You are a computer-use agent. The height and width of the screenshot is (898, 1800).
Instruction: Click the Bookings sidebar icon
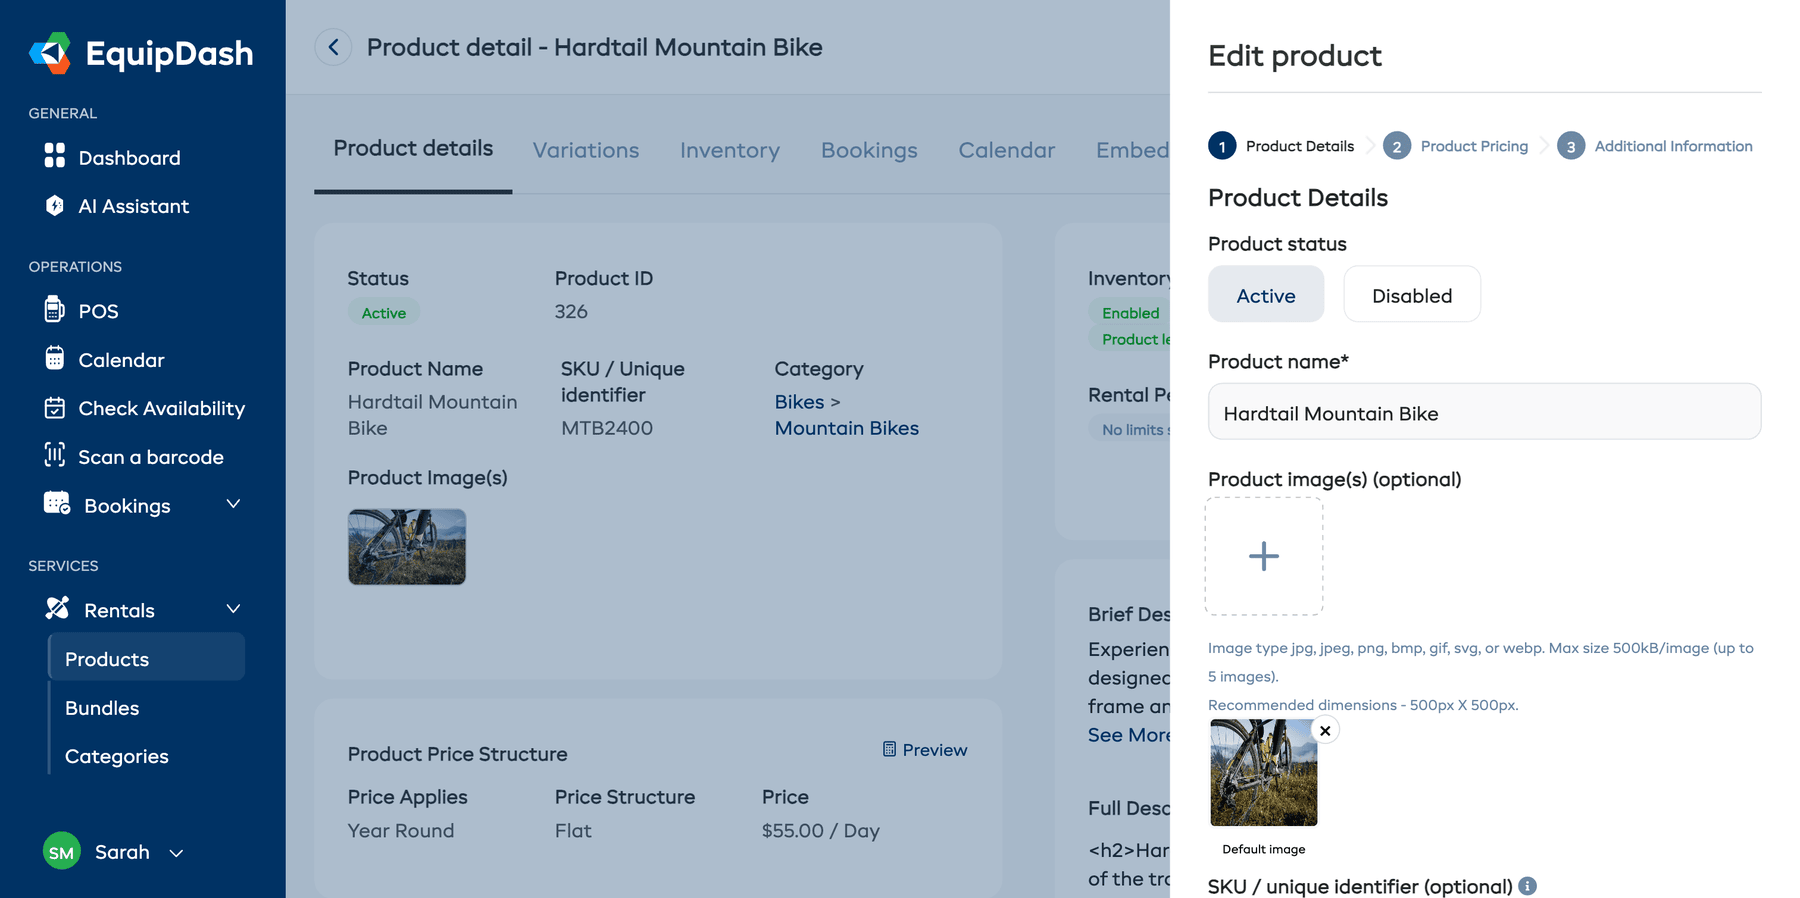coord(56,504)
